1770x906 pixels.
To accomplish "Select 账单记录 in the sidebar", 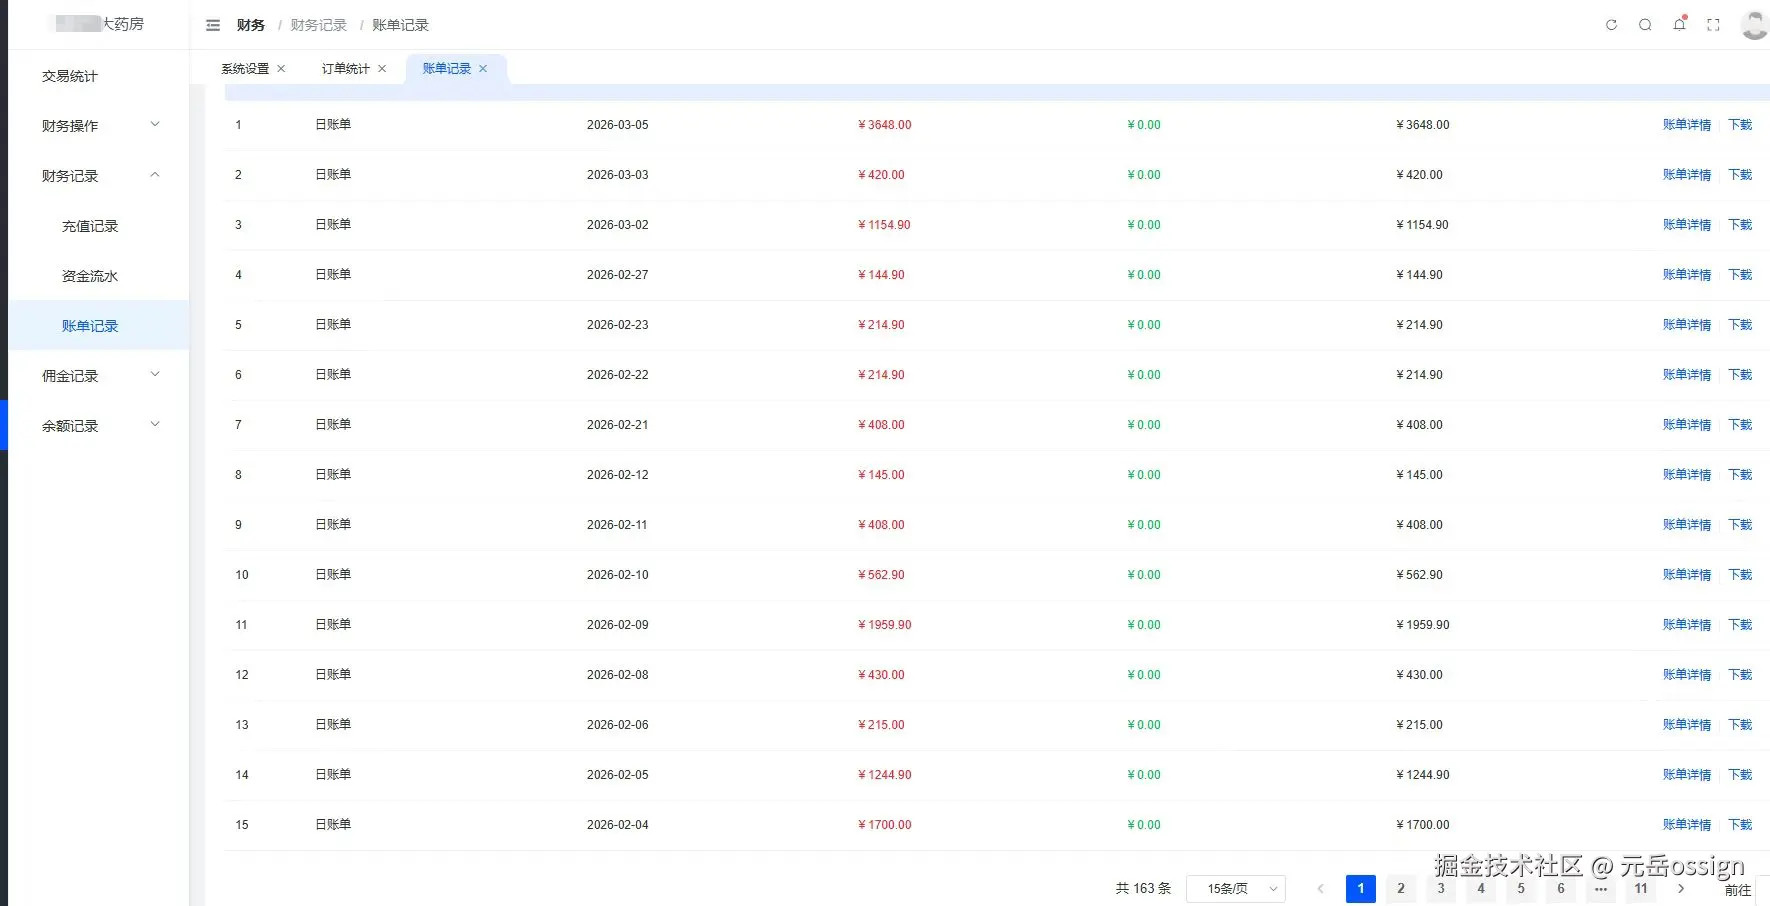I will tap(99, 326).
